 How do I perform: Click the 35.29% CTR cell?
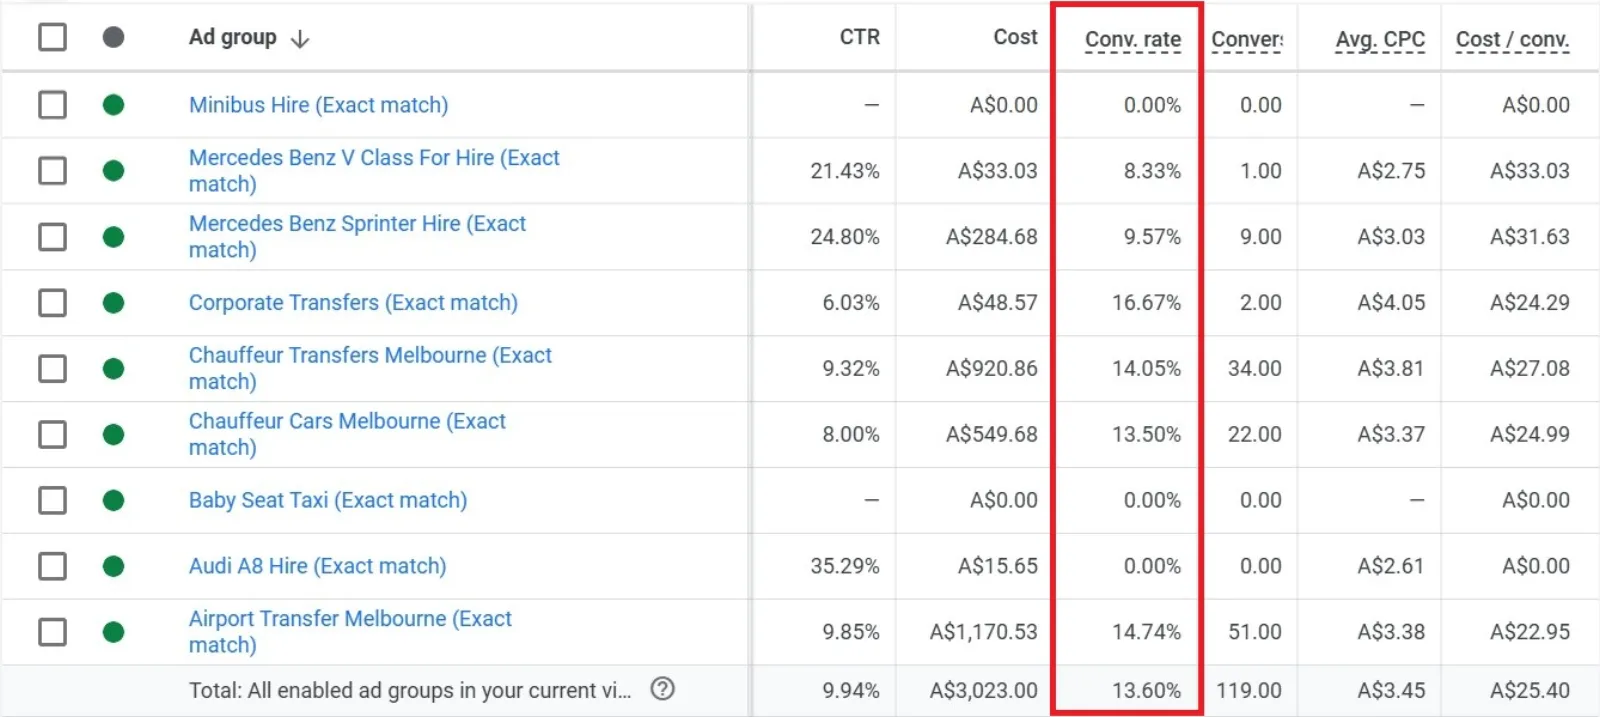pos(845,566)
